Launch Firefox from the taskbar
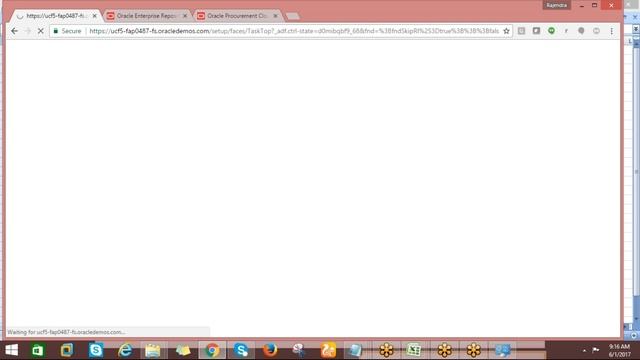Viewport: 640px width, 360px height. [x=270, y=350]
